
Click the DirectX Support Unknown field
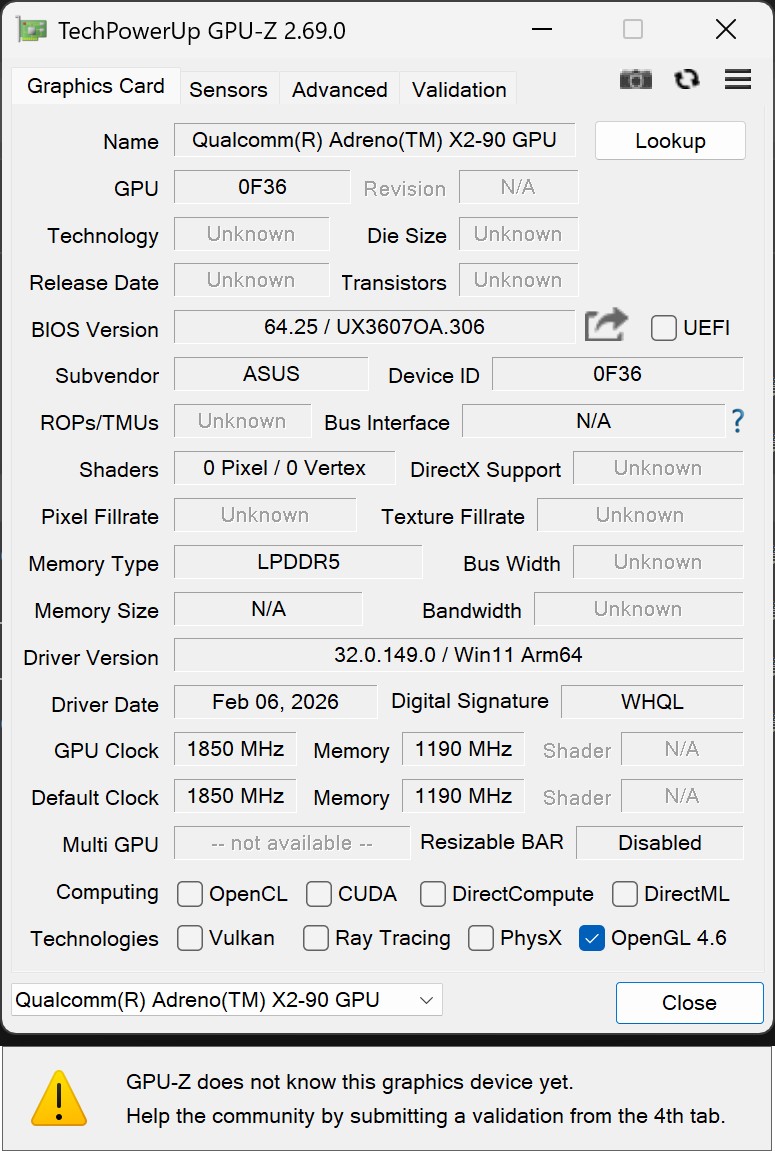coord(658,468)
